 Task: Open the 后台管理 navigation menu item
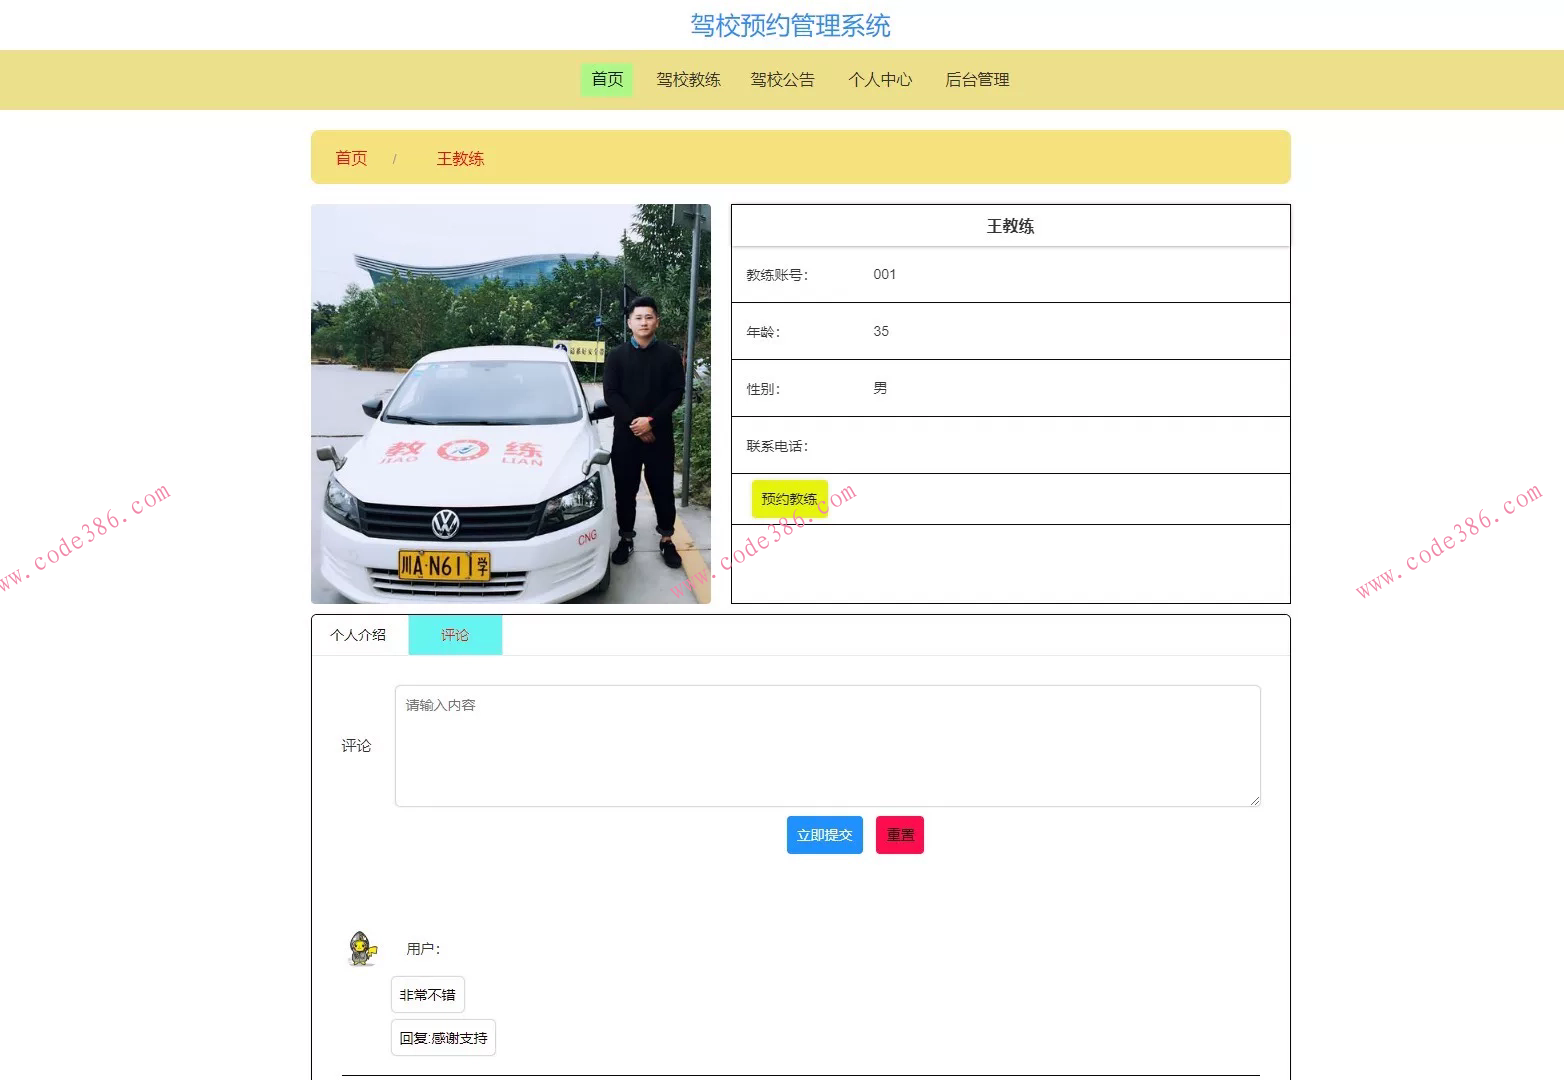[977, 79]
